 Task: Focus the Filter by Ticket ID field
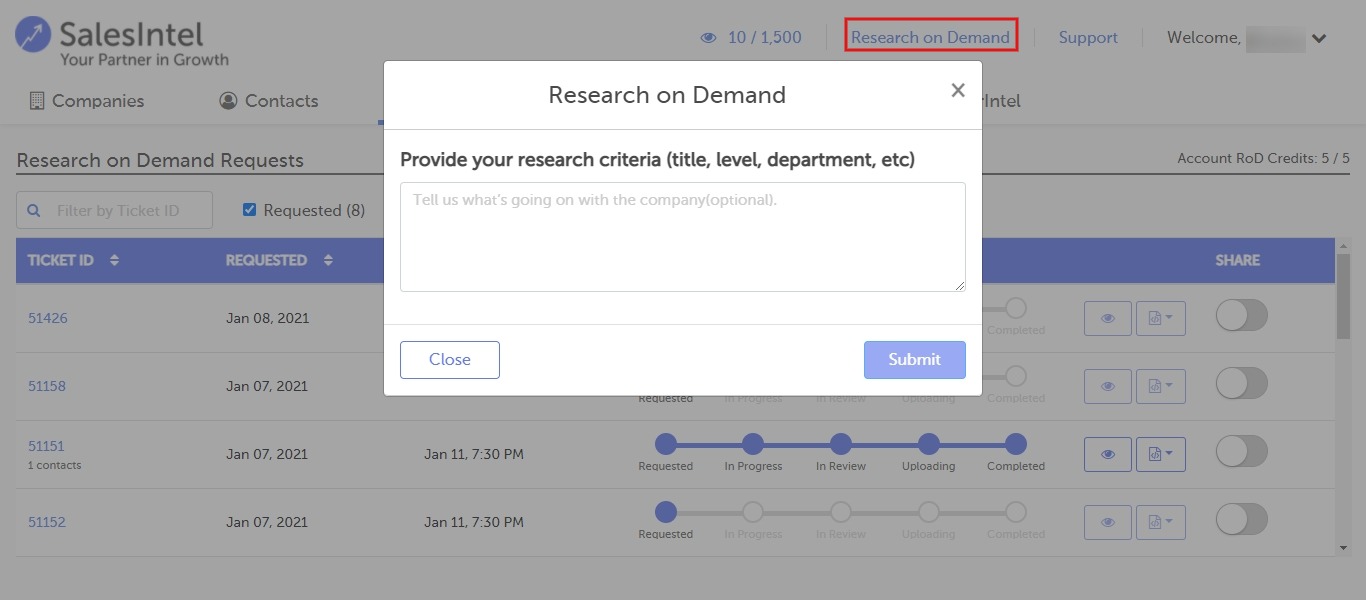click(x=114, y=210)
